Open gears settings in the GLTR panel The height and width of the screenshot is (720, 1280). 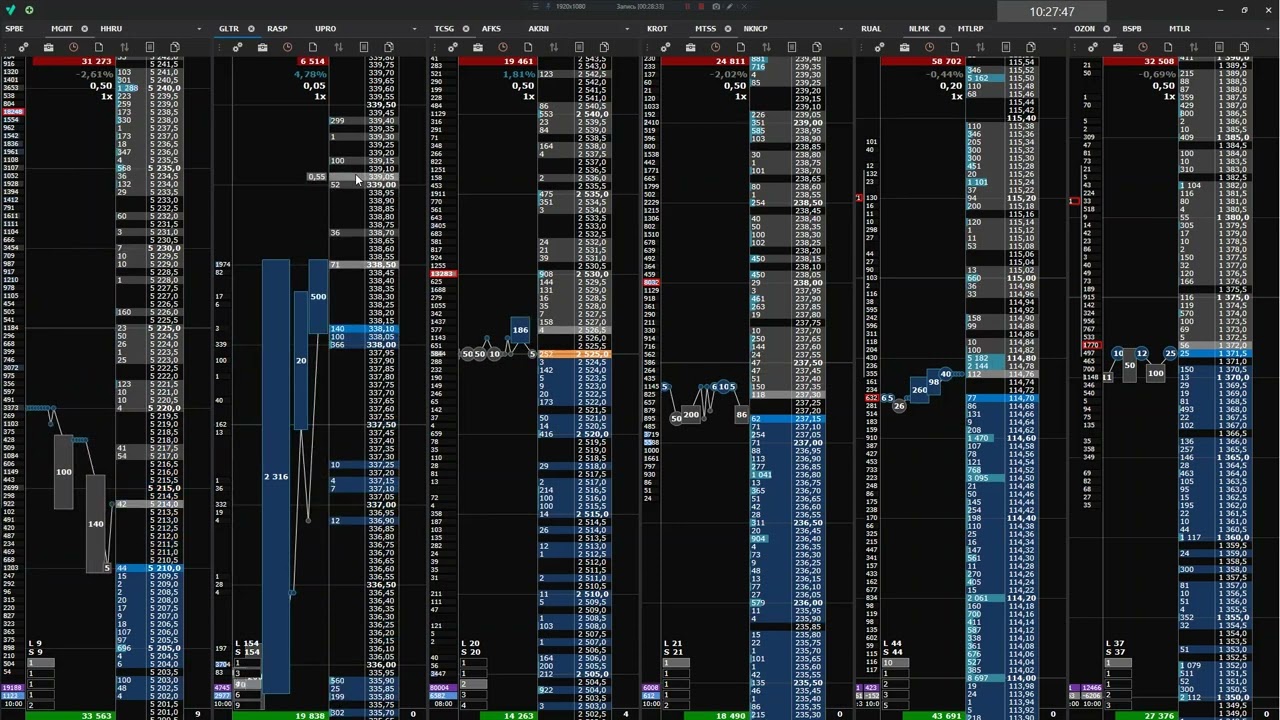point(237,47)
